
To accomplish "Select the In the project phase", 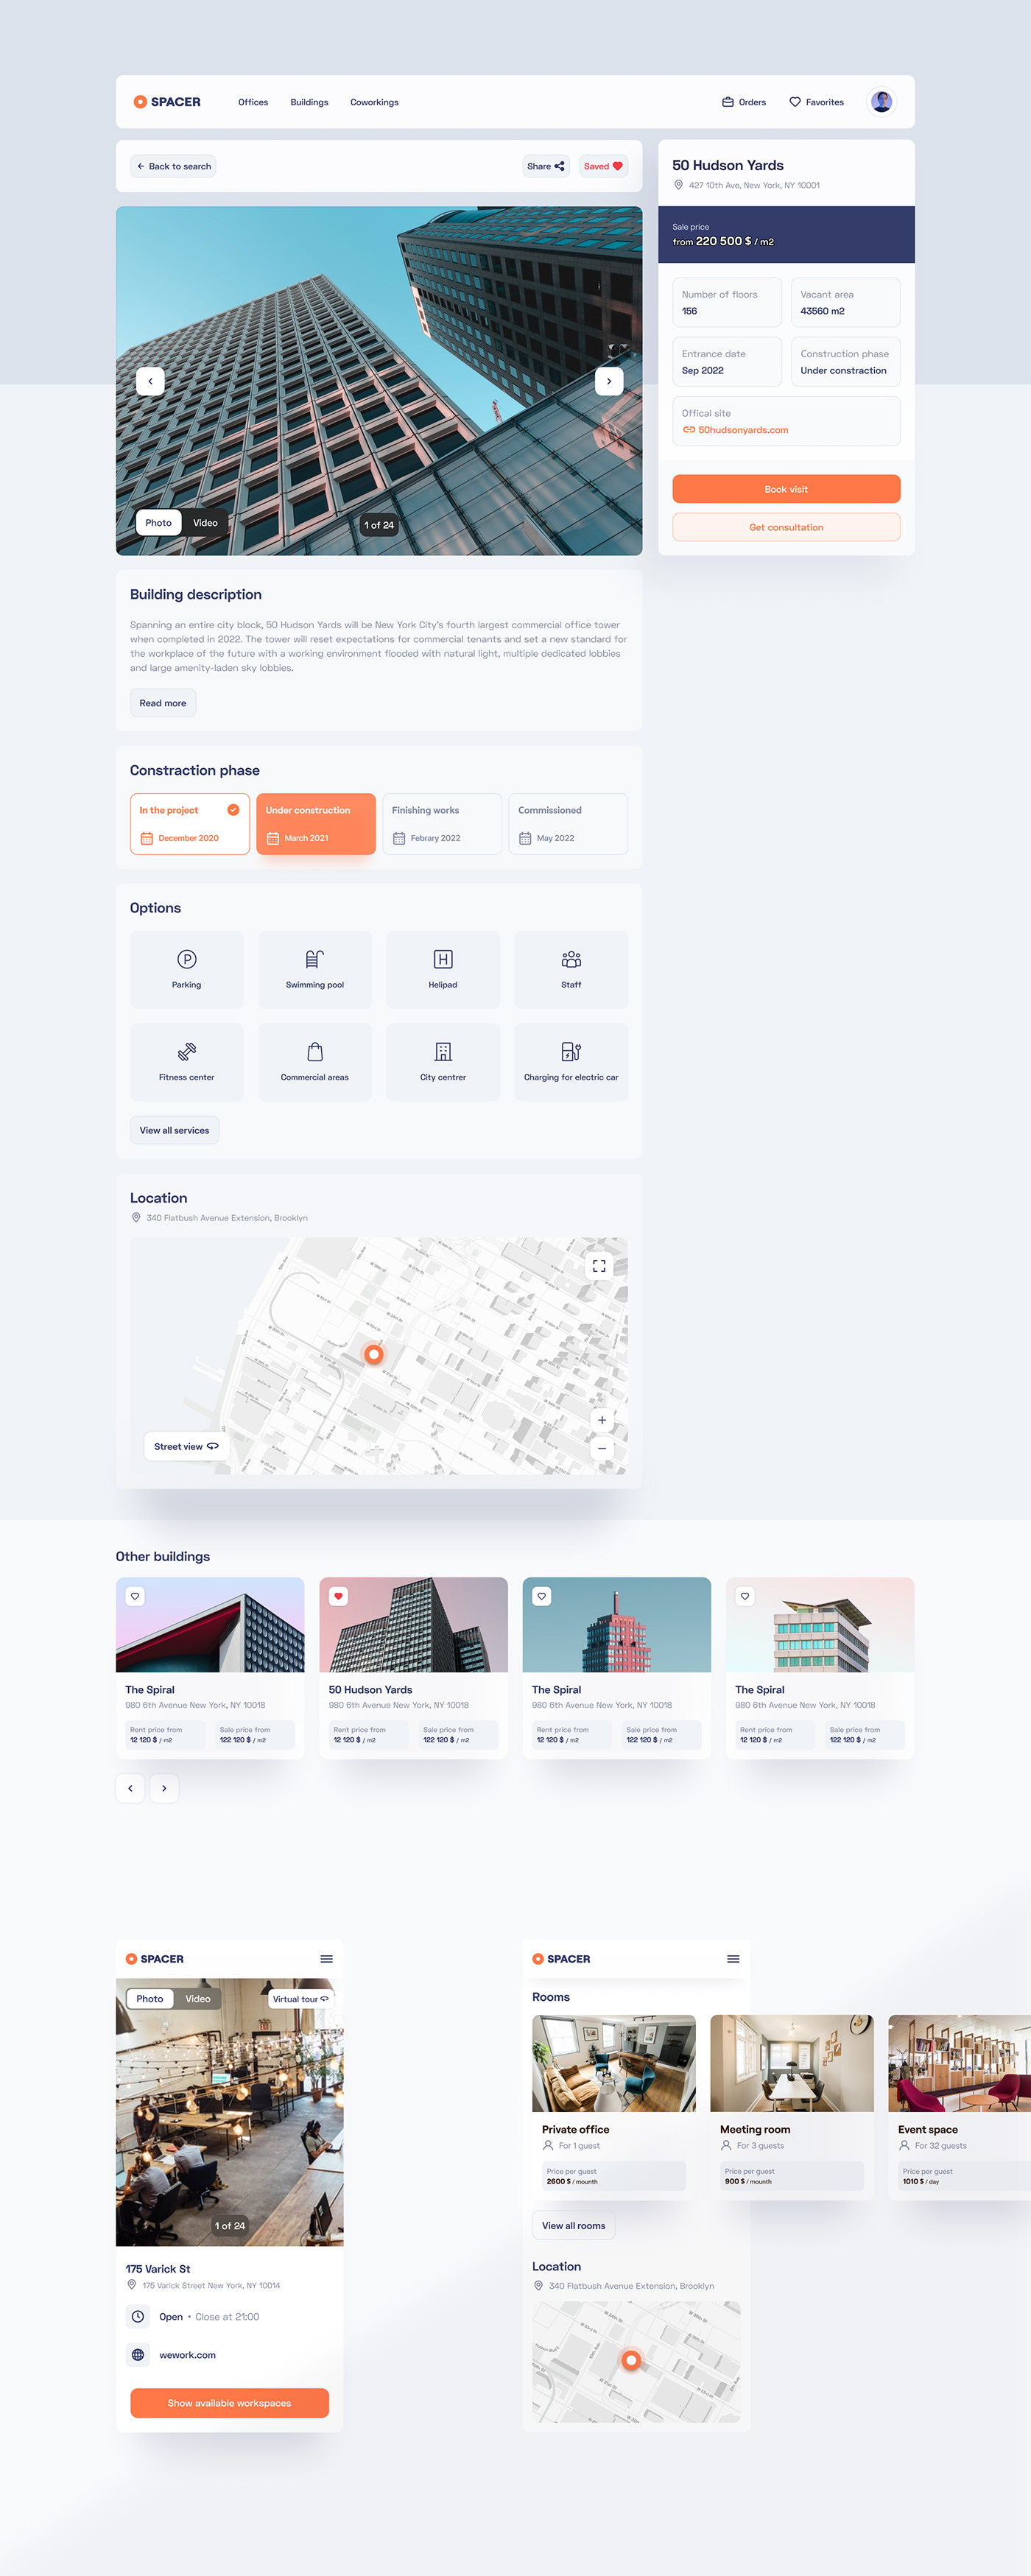I will coord(190,824).
